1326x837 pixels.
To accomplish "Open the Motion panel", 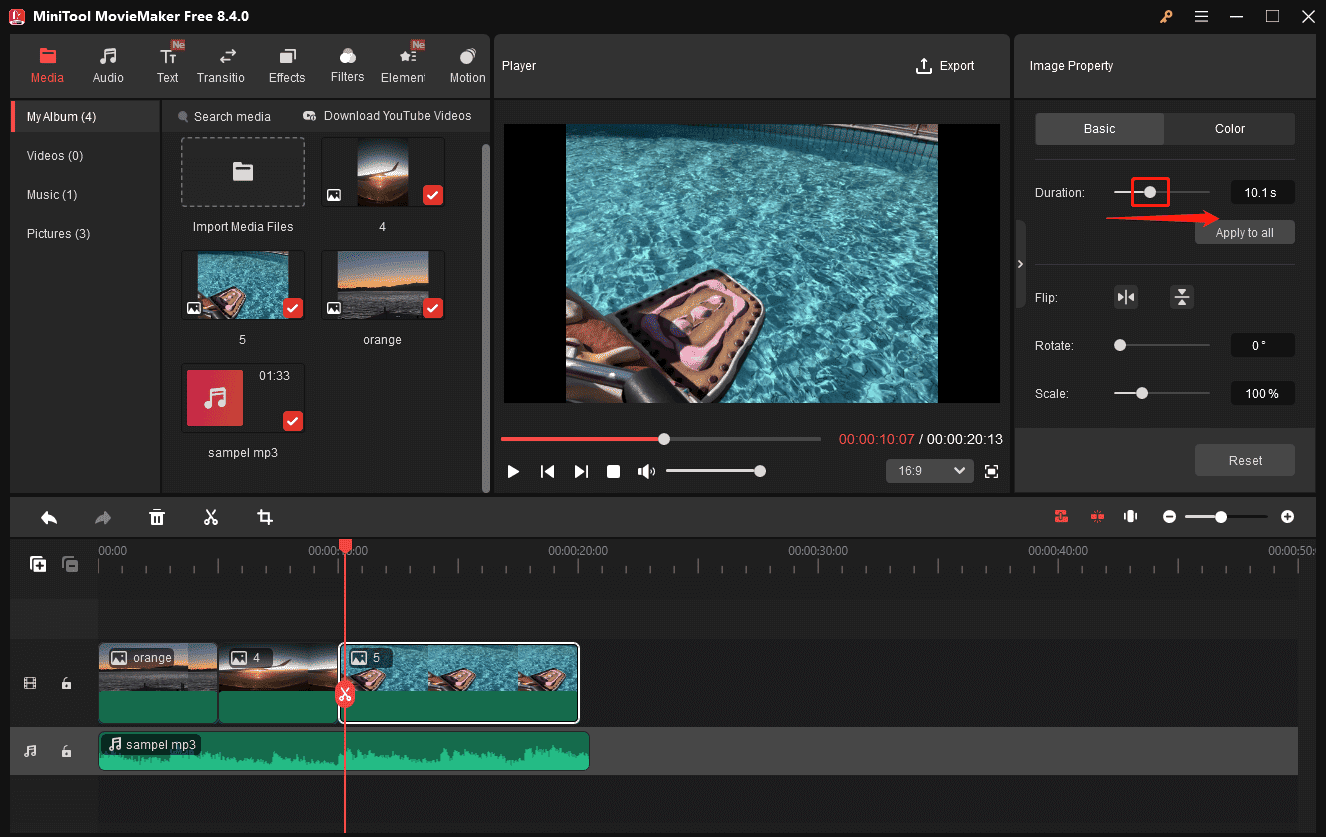I will click(x=467, y=64).
